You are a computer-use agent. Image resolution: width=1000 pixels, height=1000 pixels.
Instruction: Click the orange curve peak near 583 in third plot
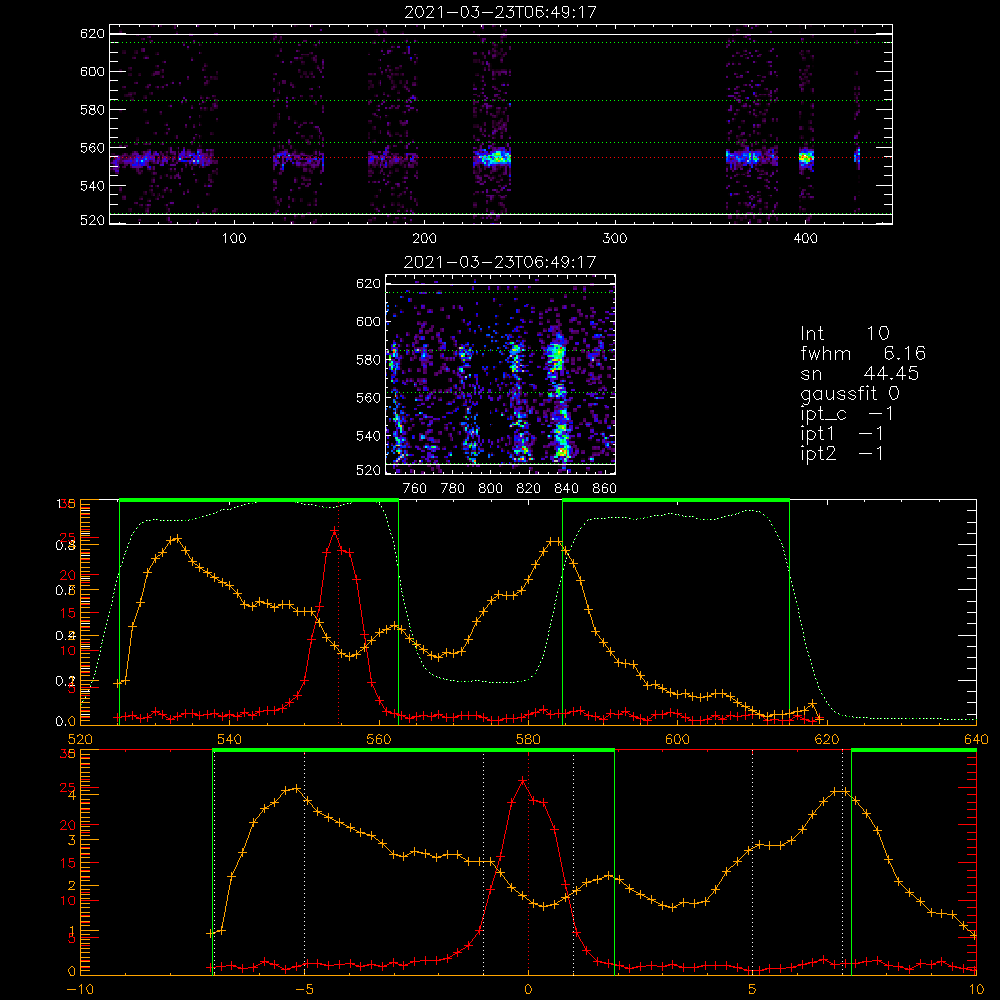[555, 541]
